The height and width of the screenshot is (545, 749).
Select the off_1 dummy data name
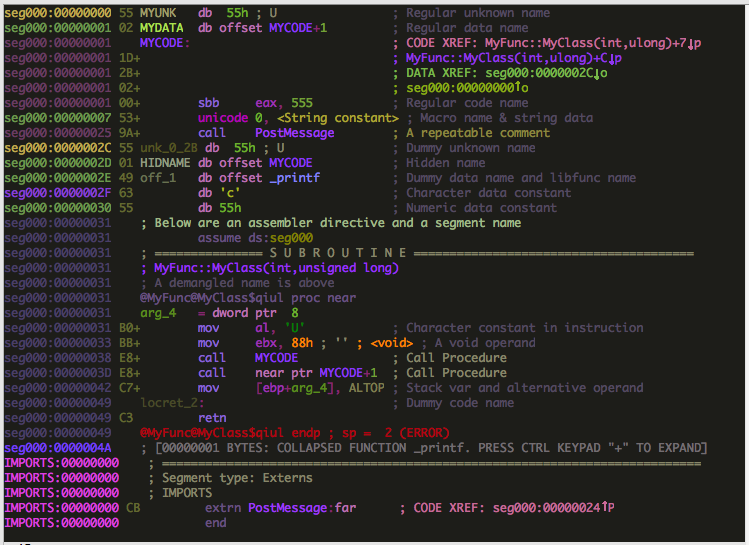pos(158,178)
